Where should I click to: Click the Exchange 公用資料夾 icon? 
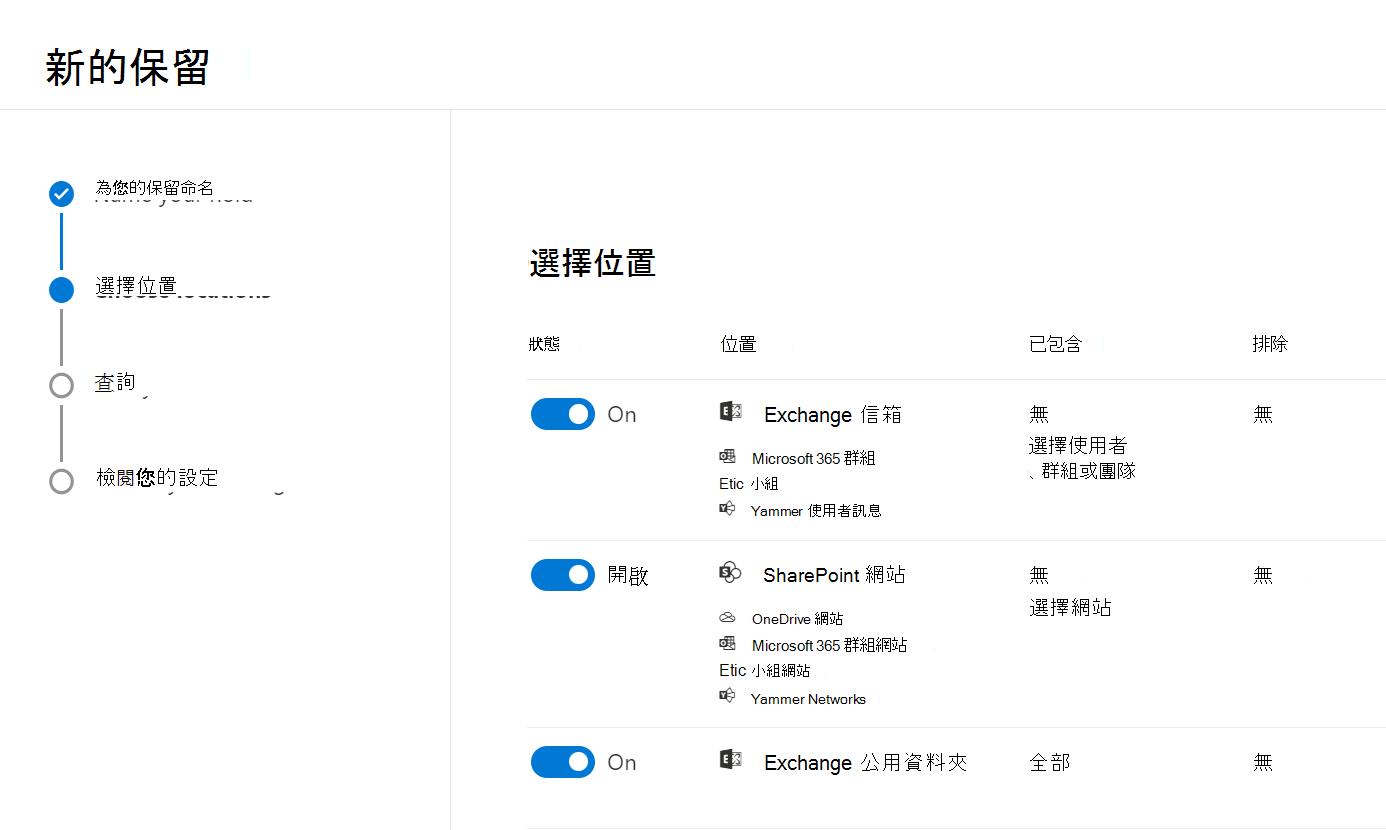click(x=730, y=760)
